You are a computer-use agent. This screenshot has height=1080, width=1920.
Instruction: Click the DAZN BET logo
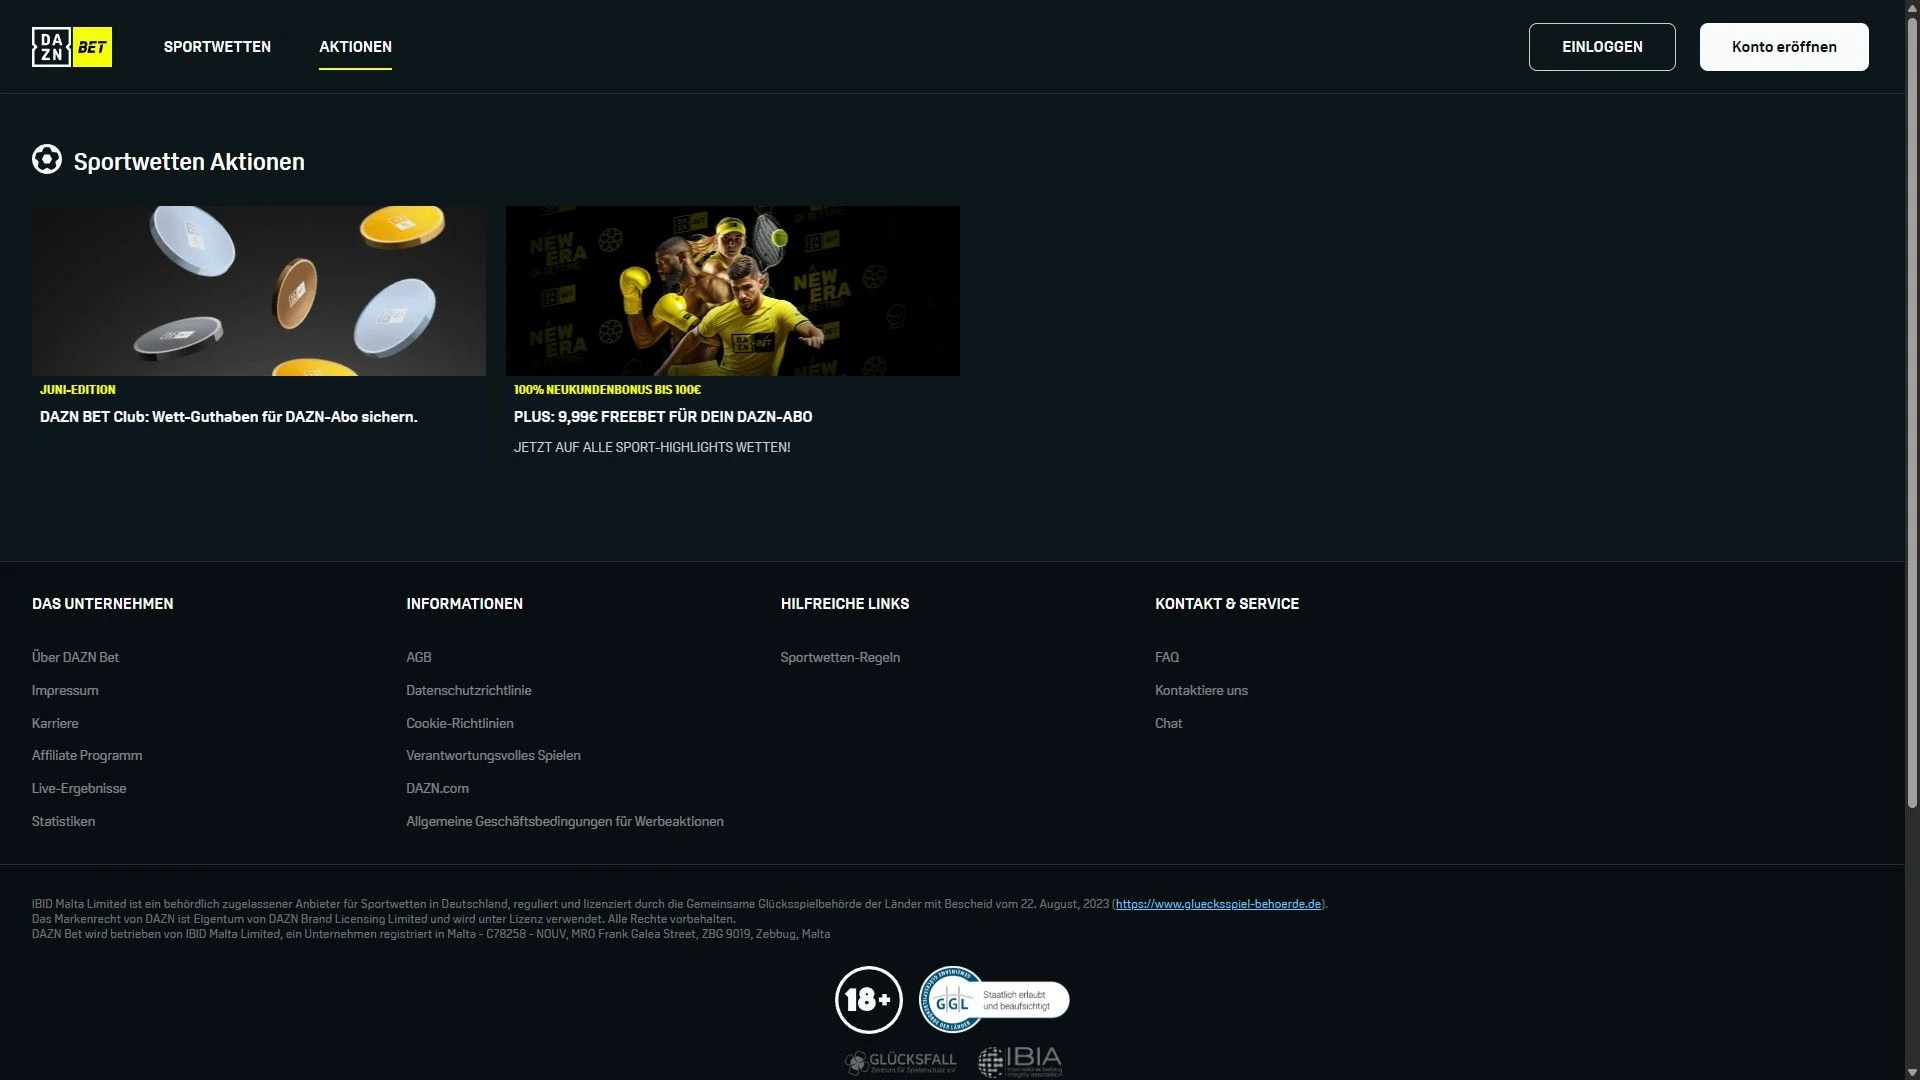(x=72, y=47)
